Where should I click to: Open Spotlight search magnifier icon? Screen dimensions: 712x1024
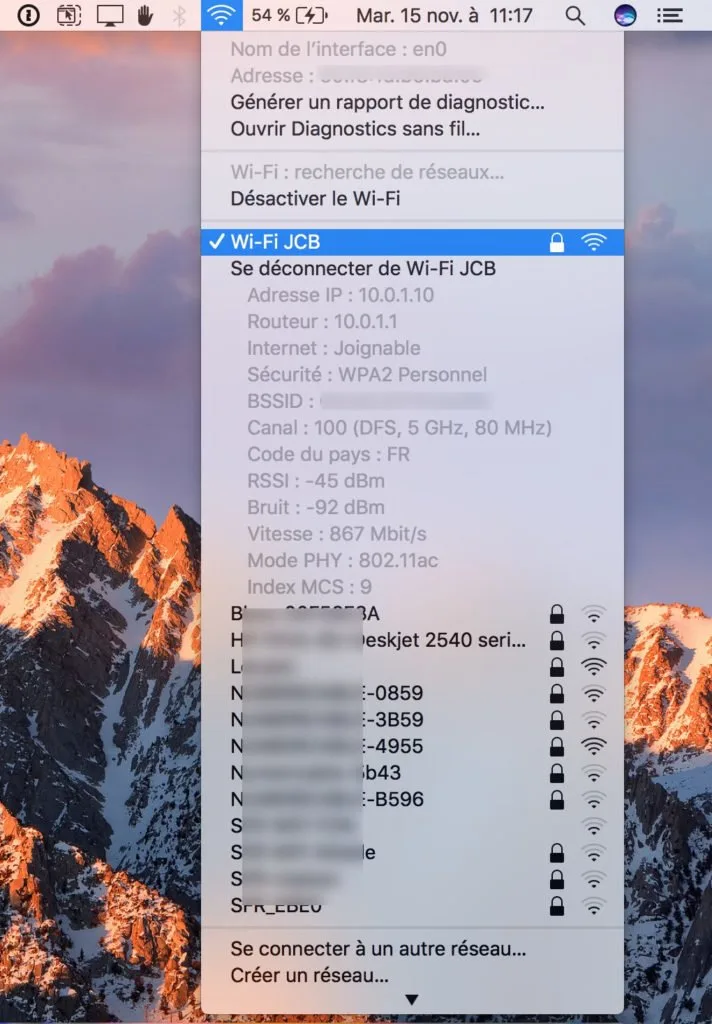point(575,15)
